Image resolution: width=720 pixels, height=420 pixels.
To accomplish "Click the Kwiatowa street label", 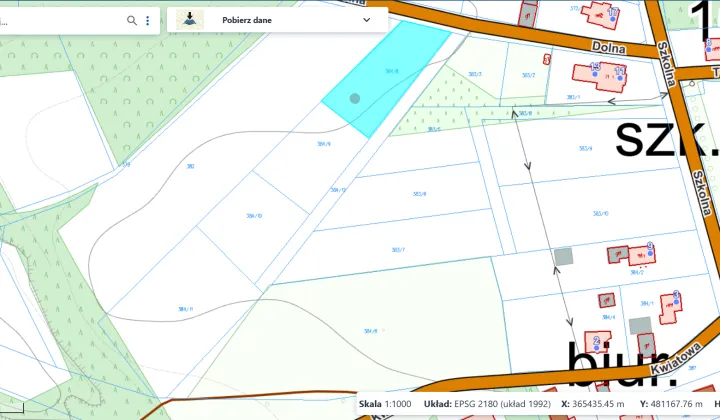I will [675, 358].
